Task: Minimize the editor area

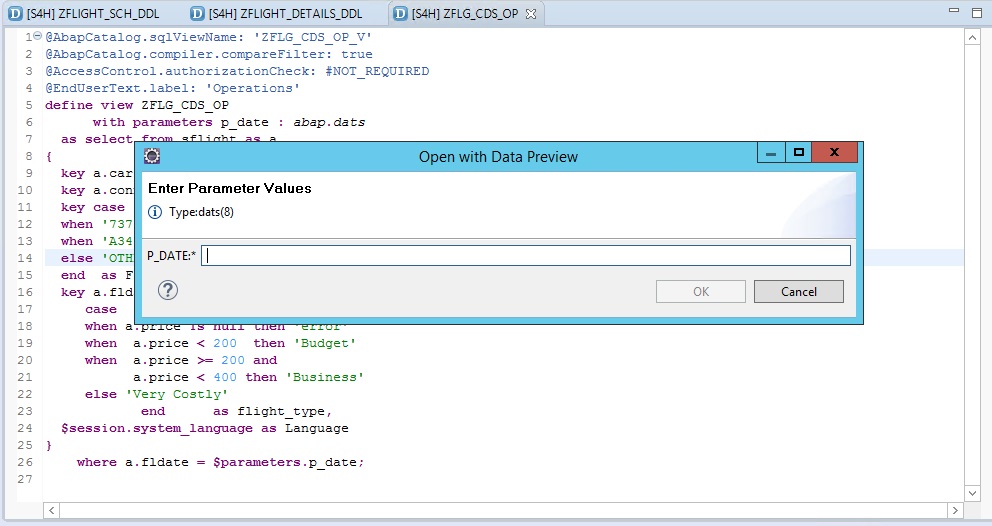Action: point(954,11)
